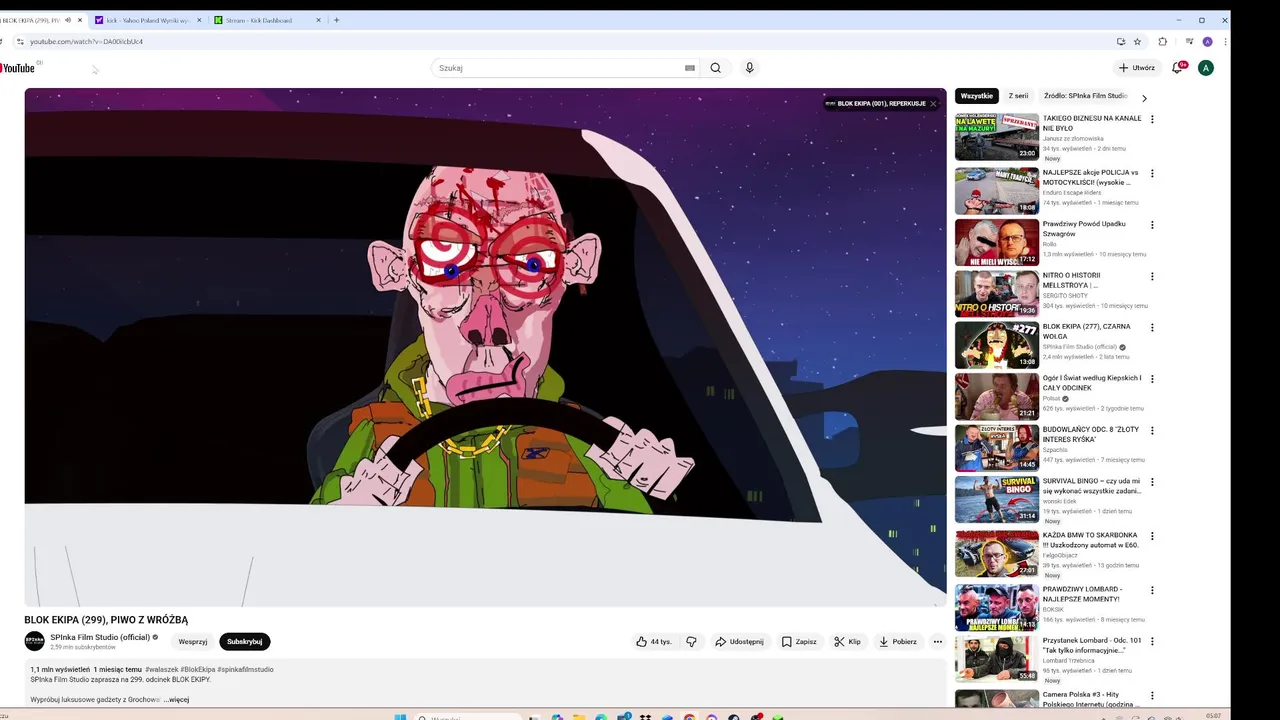
Task: Open the media controls icon in Chrome toolbar
Action: click(x=1189, y=42)
